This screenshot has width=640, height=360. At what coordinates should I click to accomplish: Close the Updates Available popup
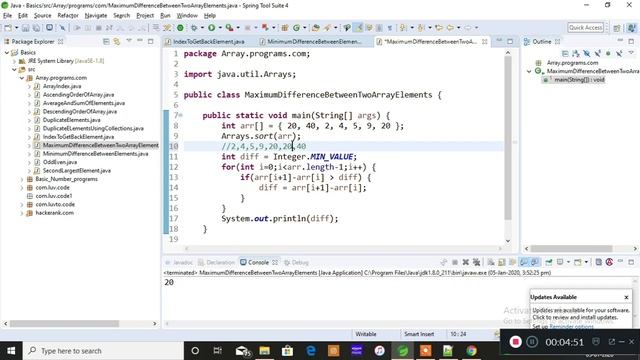coord(626,297)
